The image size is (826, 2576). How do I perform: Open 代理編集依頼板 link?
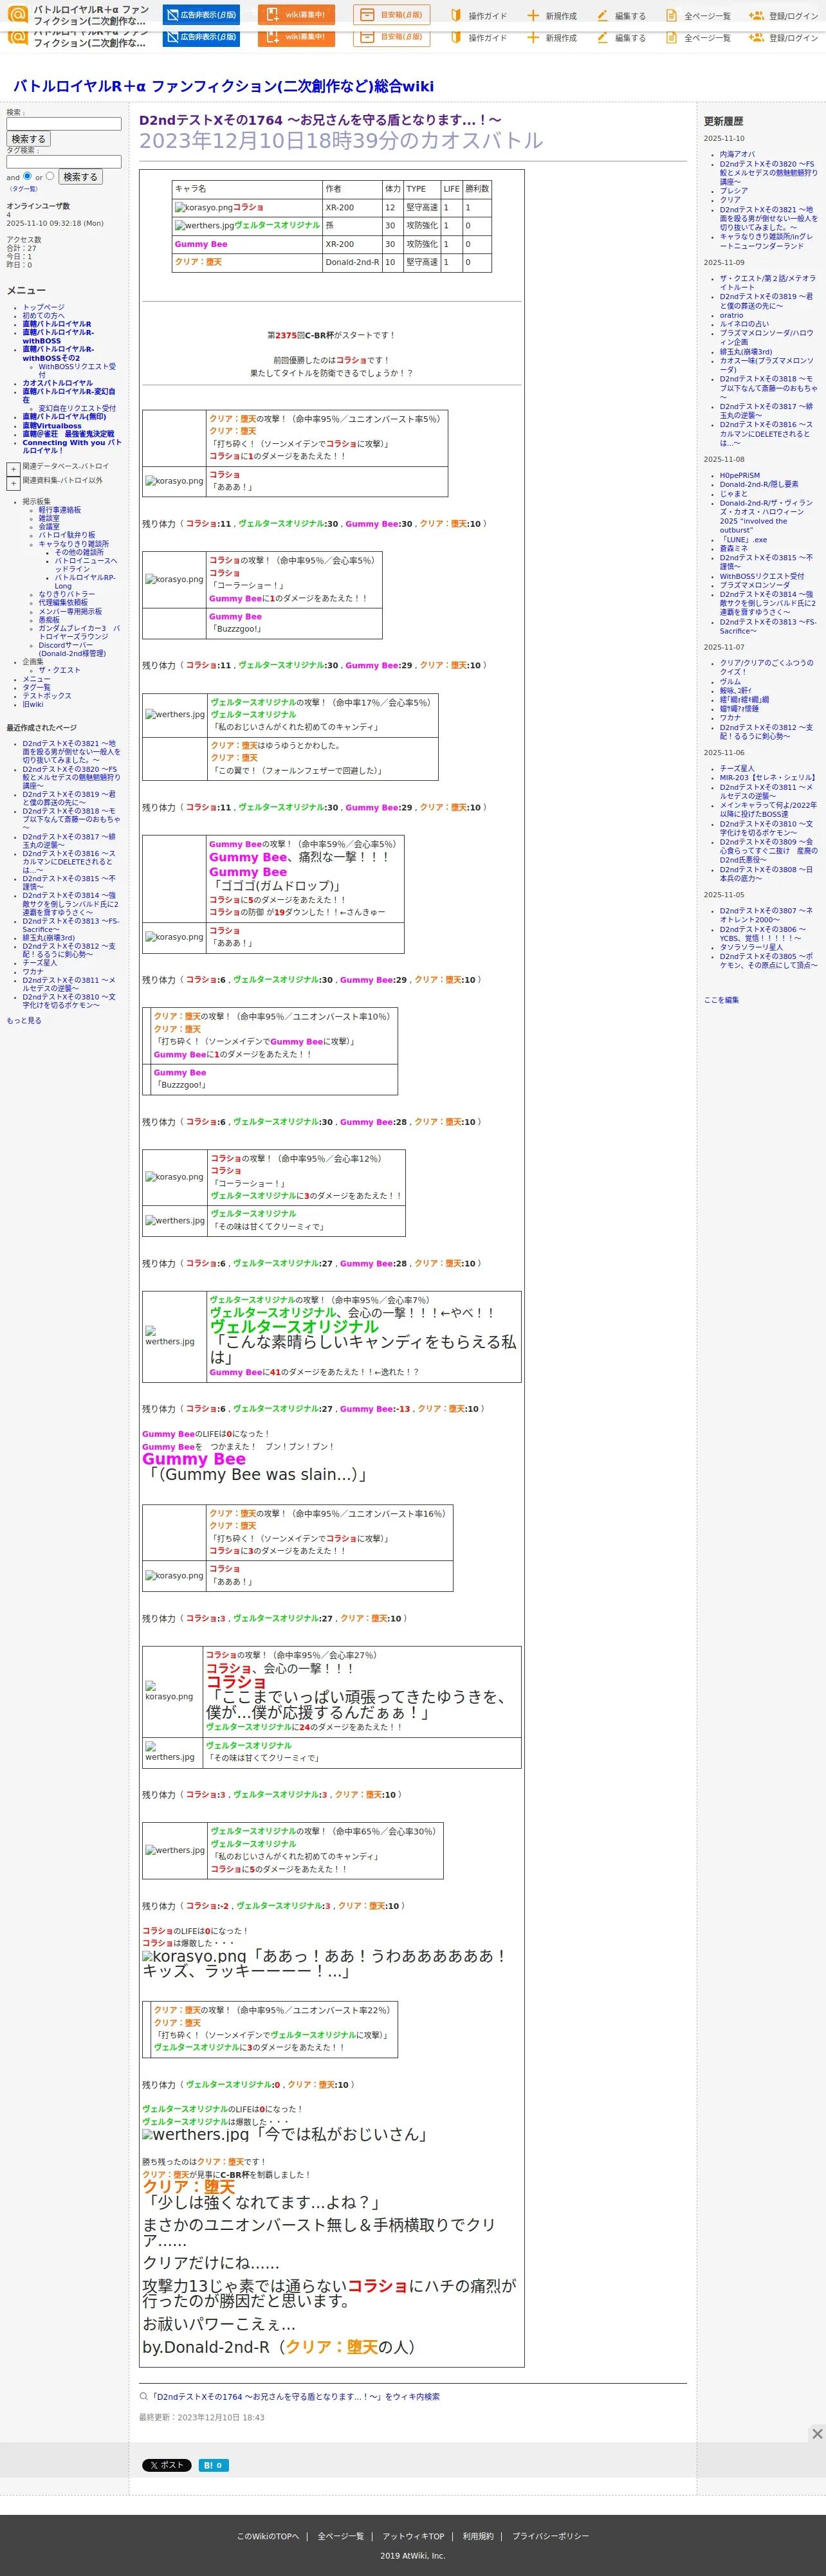63,603
